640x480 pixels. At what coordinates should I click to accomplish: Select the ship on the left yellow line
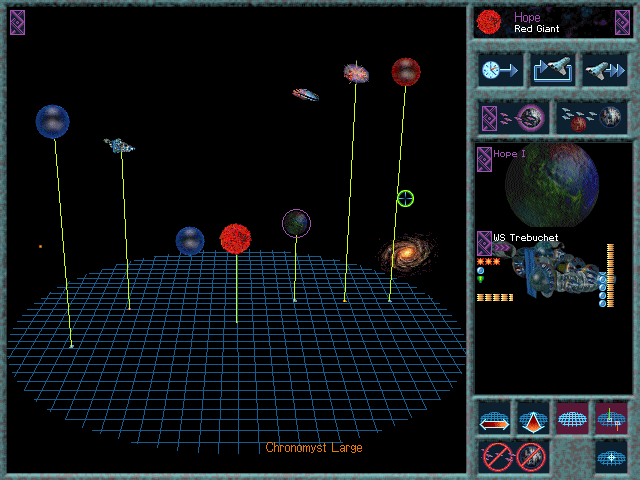[x=119, y=145]
